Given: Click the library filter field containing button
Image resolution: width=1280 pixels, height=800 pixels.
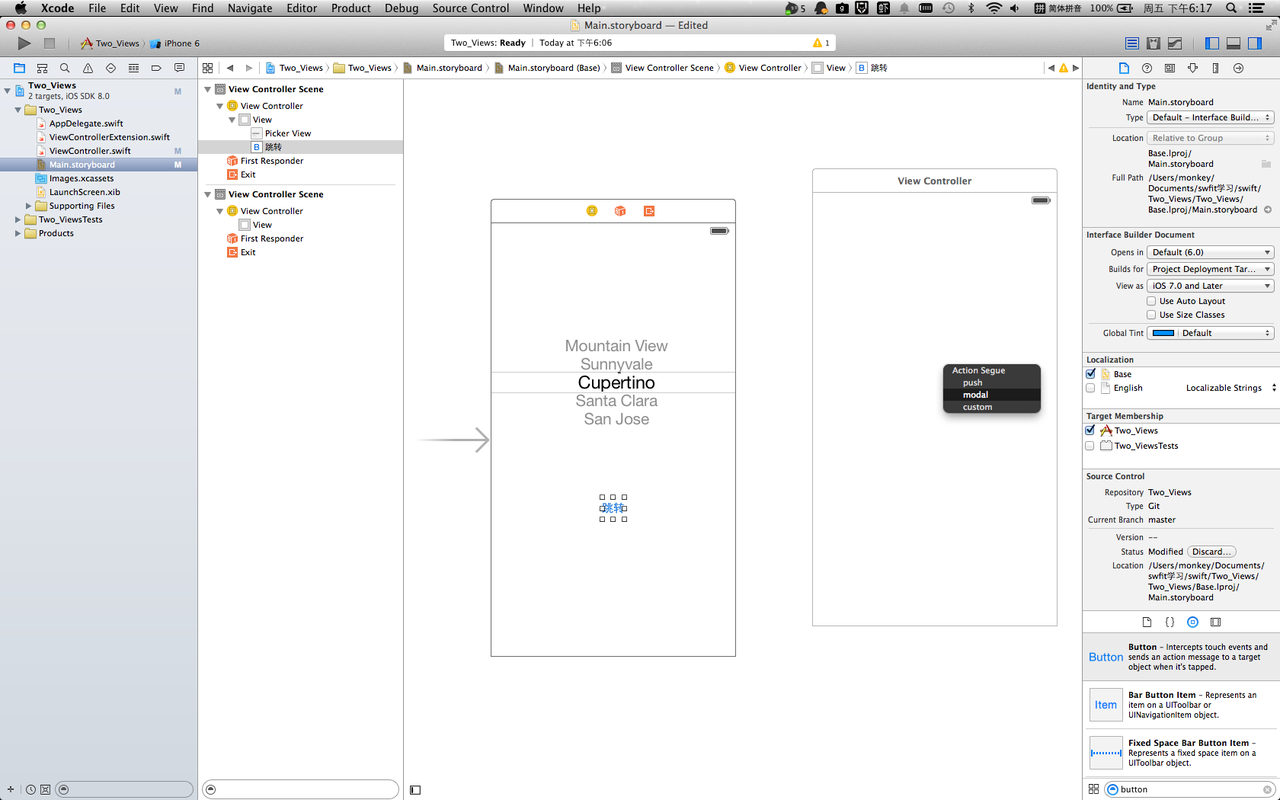Looking at the screenshot, I should (x=1189, y=789).
